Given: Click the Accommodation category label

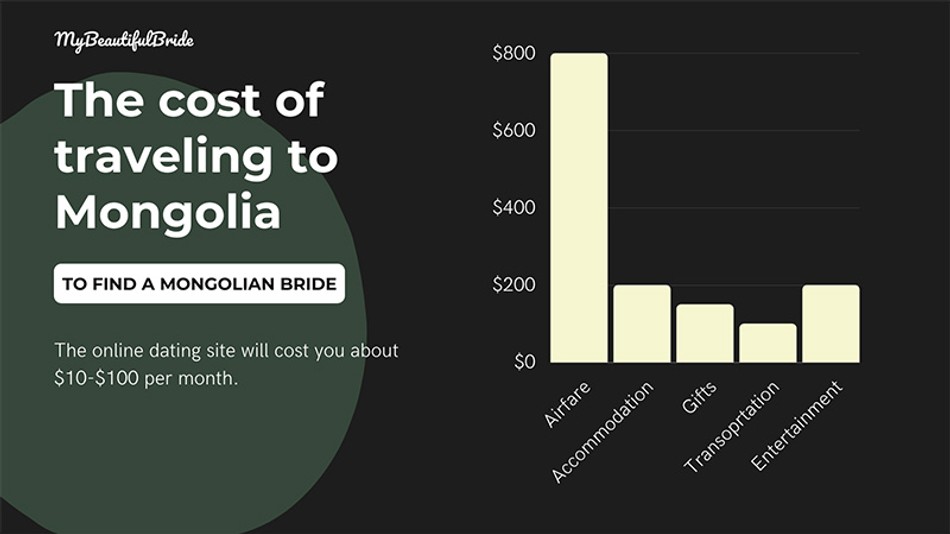Looking at the screenshot, I should tap(603, 432).
